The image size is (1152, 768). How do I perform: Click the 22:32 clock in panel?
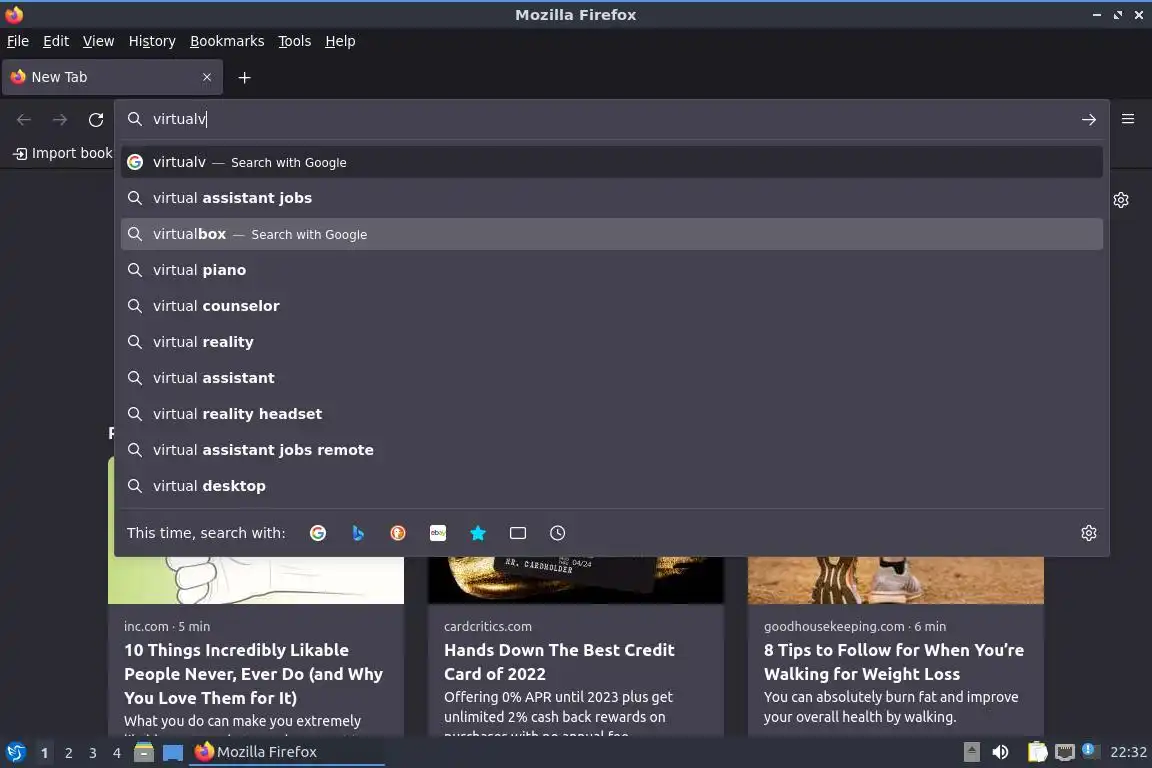click(x=1128, y=752)
